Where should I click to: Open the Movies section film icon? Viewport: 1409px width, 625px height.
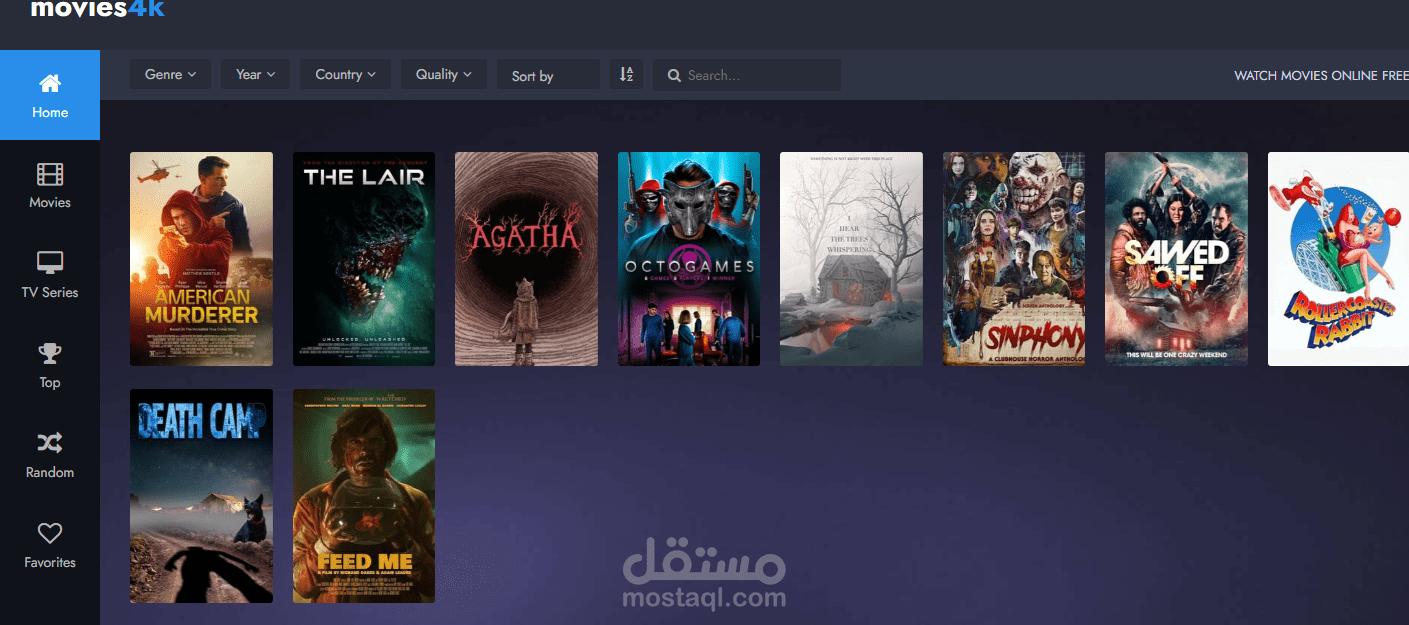click(50, 175)
